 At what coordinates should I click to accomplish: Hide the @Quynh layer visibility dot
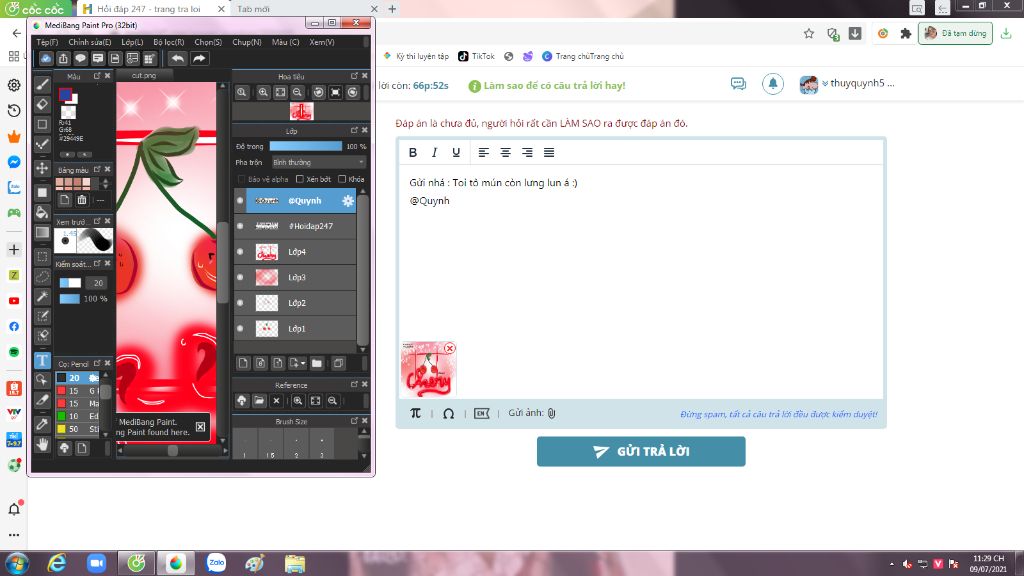pyautogui.click(x=240, y=200)
